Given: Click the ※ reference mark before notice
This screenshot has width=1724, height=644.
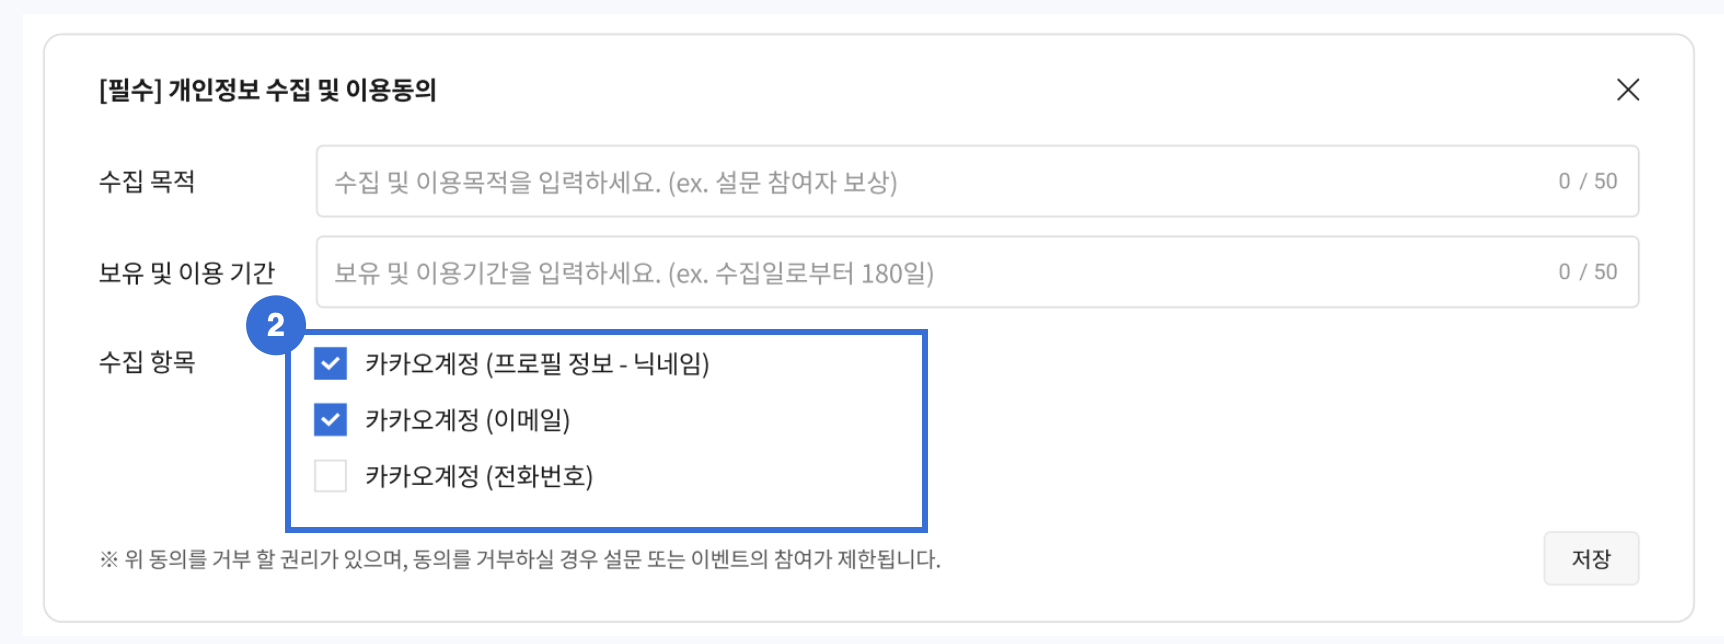Looking at the screenshot, I should coord(108,559).
